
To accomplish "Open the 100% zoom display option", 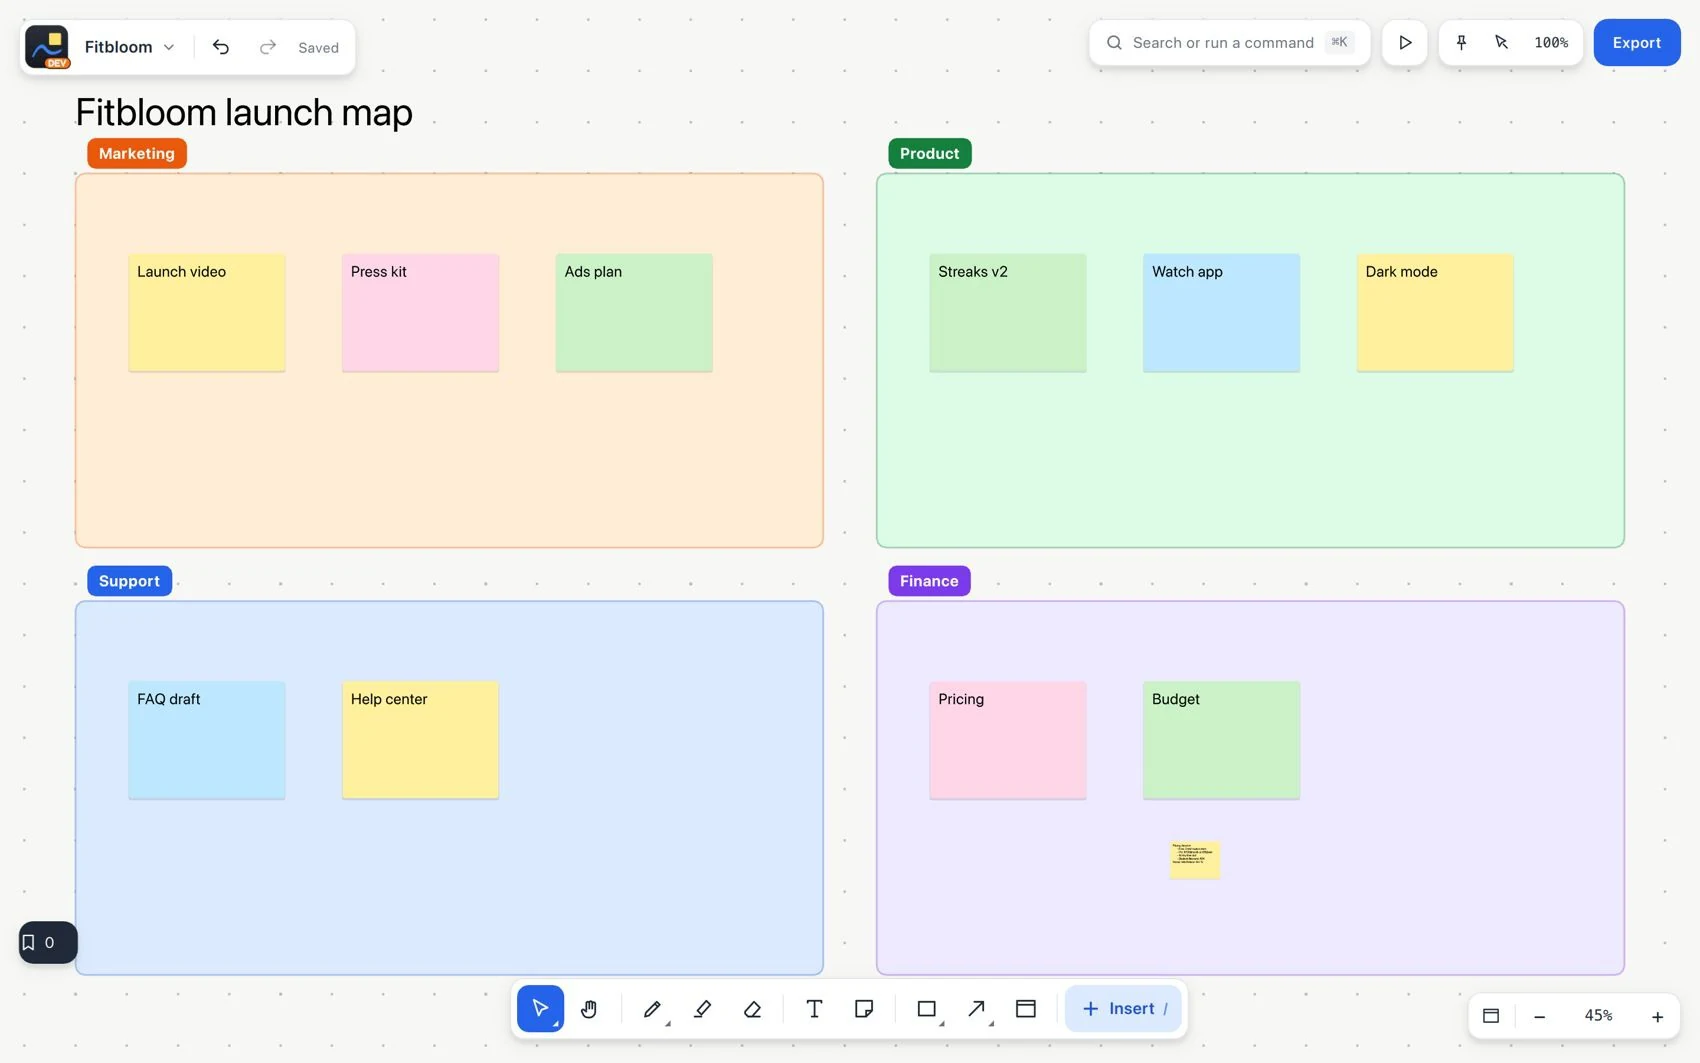I will [1551, 42].
